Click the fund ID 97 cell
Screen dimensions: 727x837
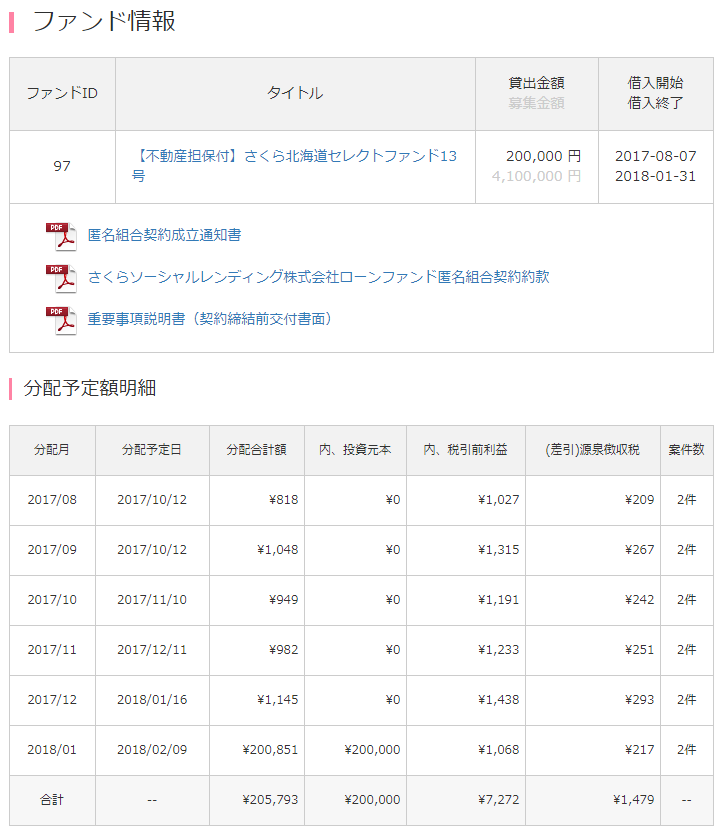(x=62, y=167)
